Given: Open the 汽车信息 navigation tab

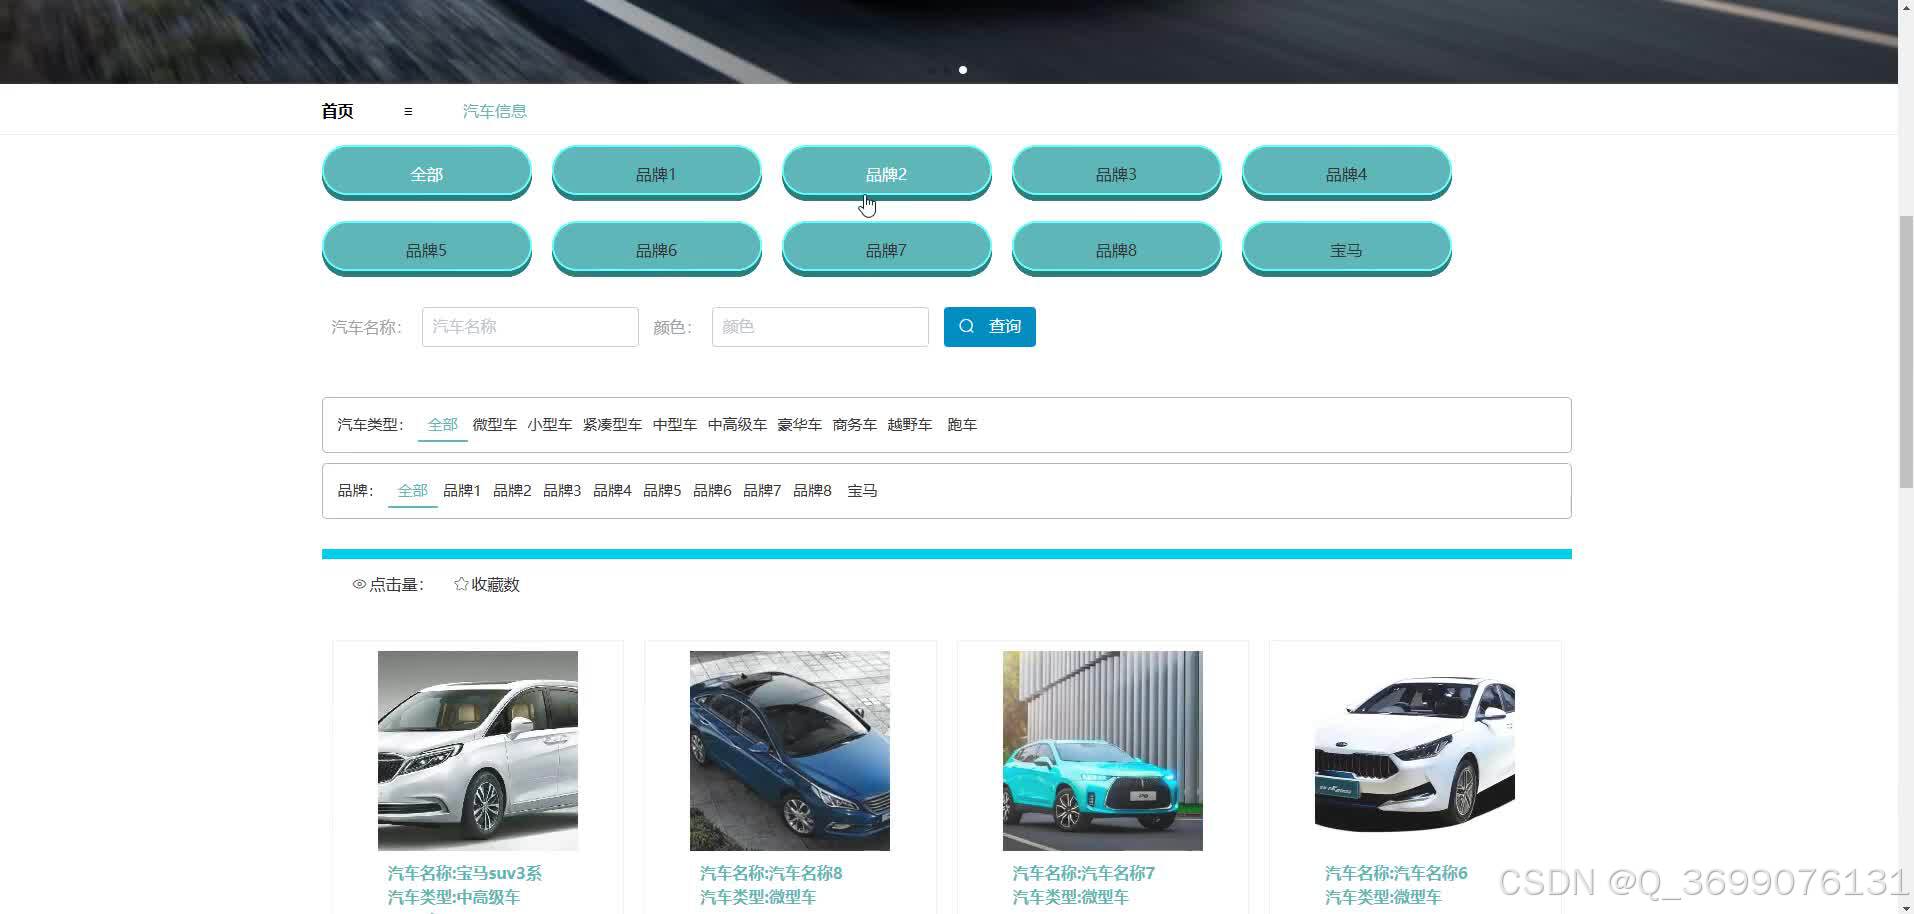Looking at the screenshot, I should point(494,111).
